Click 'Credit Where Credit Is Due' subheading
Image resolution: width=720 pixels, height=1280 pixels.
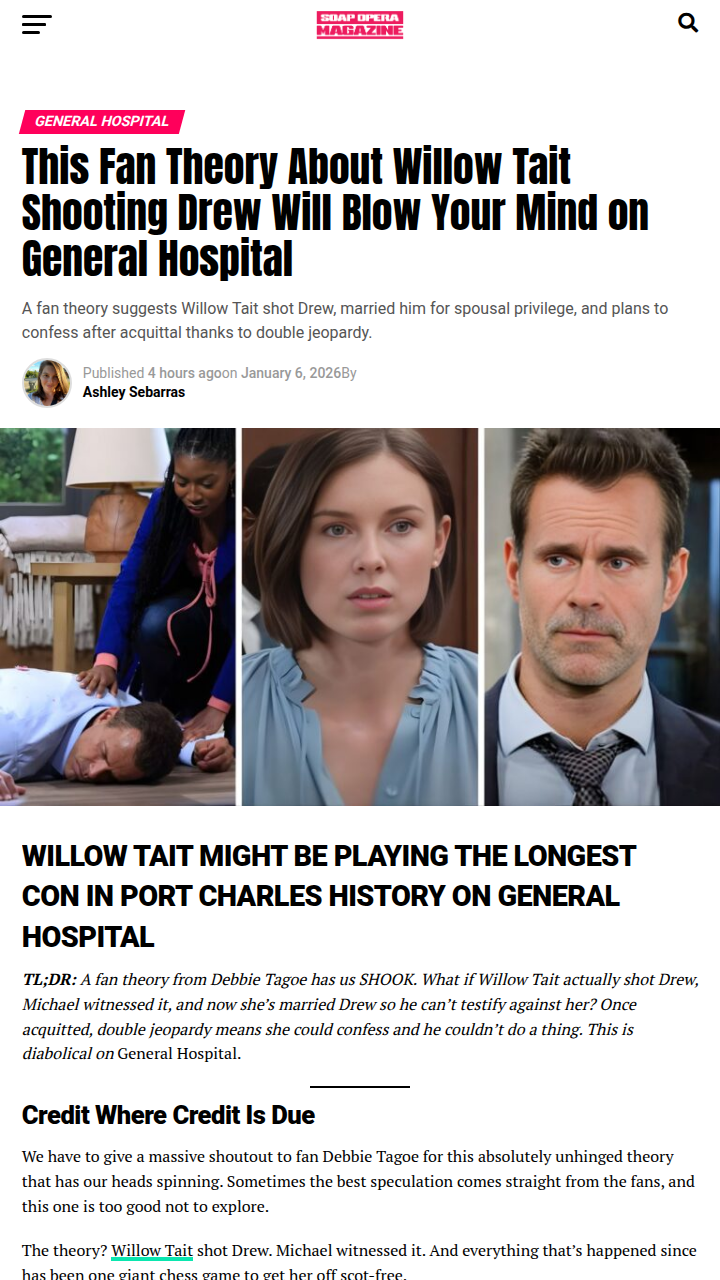[168, 1115]
